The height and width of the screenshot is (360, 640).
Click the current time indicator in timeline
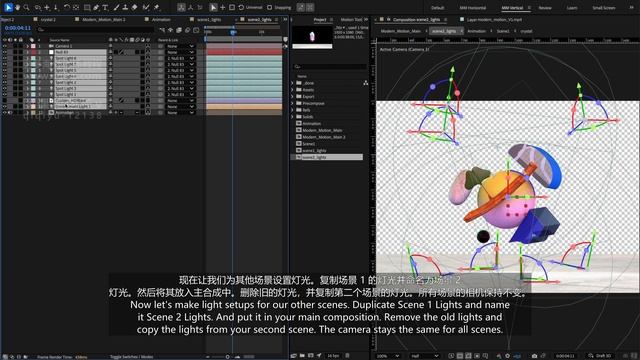233,32
